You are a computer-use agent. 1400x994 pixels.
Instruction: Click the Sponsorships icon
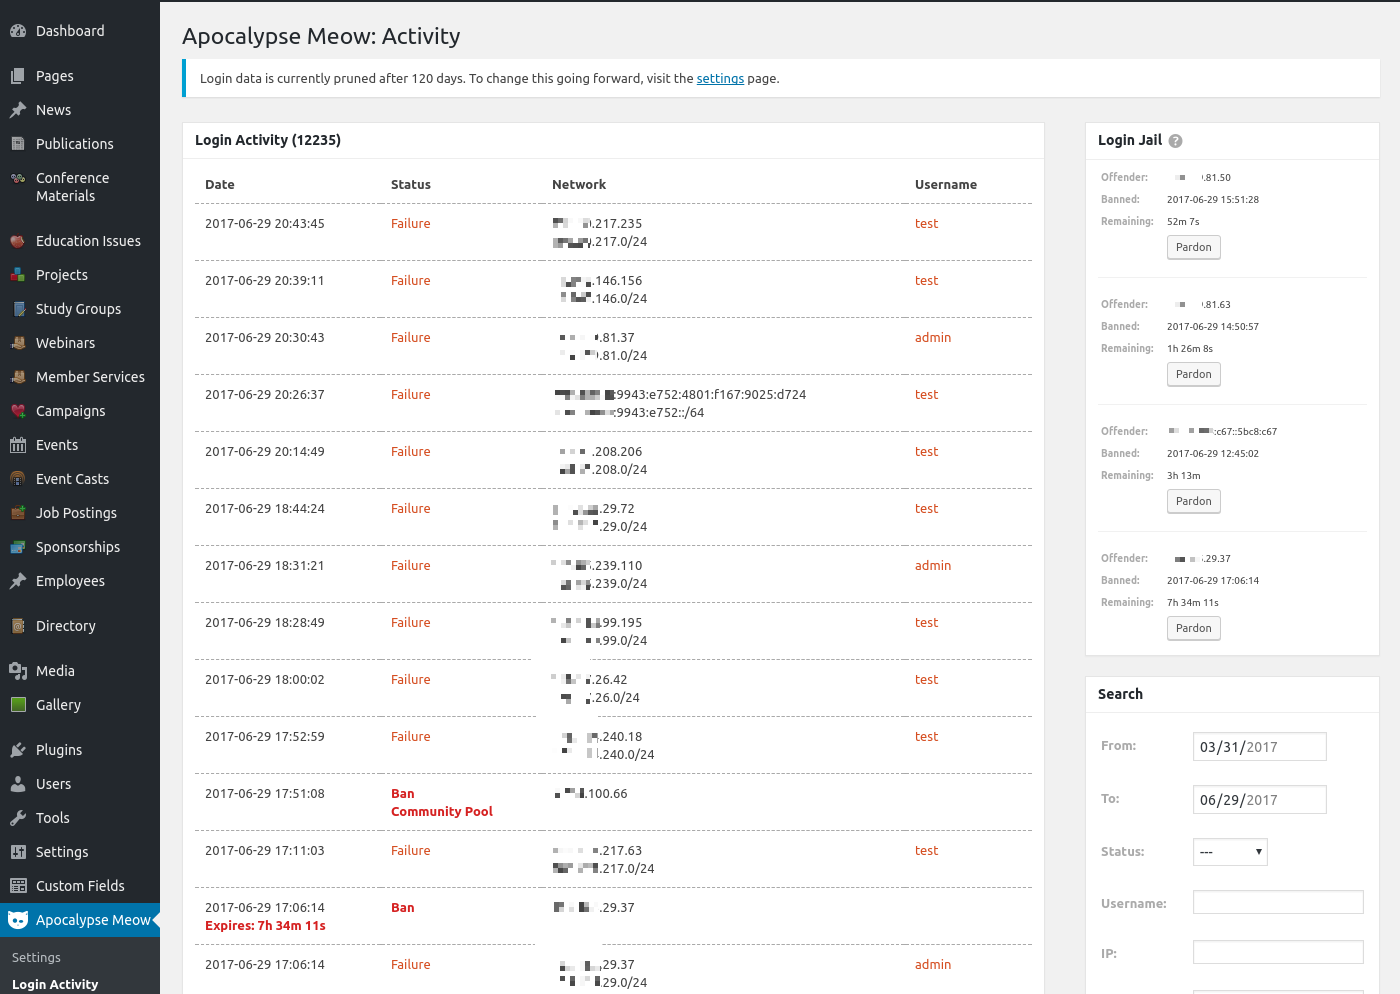pyautogui.click(x=18, y=547)
